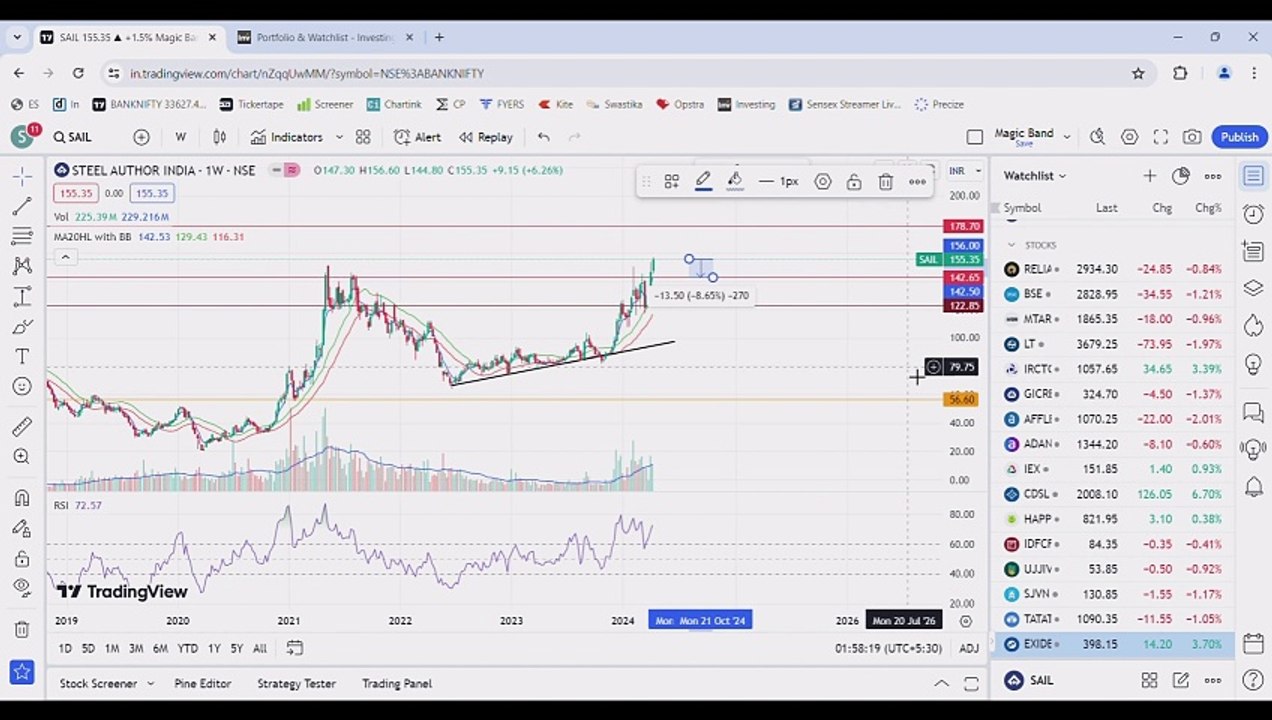Screen dimensions: 1272x720
Task: Add a symbol to the Watchlist
Action: coord(1149,176)
